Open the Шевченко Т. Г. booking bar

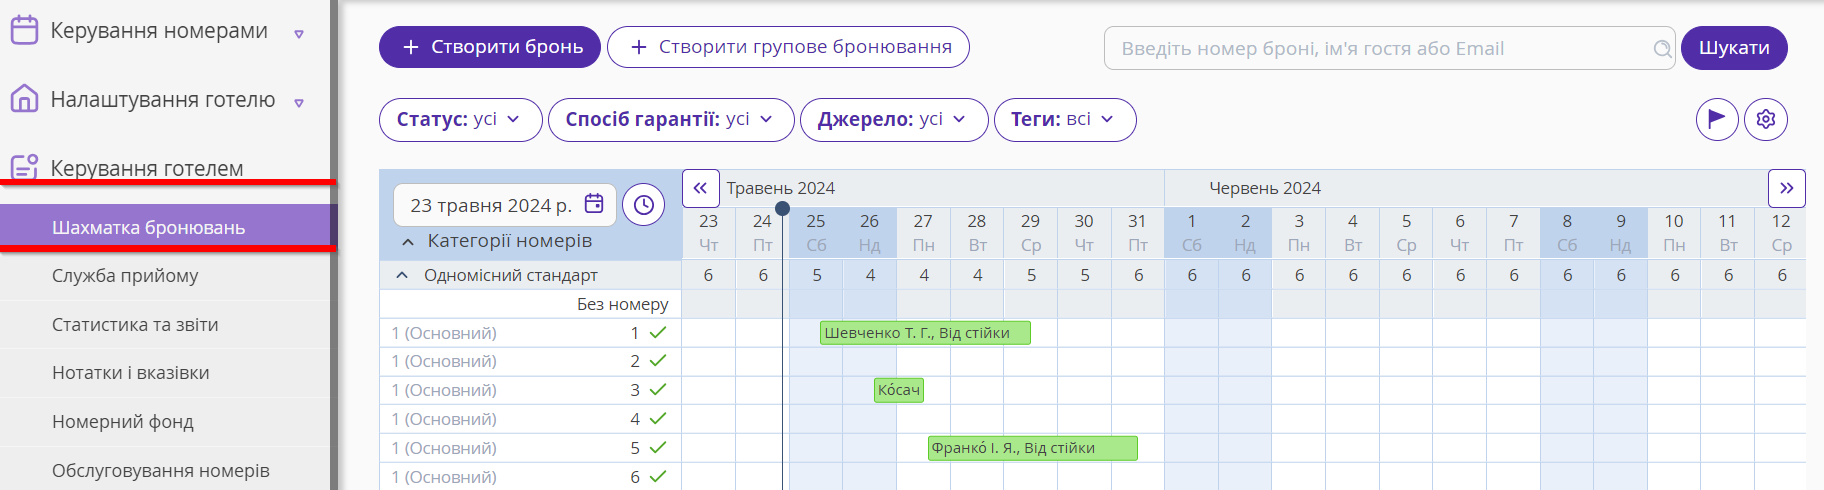pos(925,333)
